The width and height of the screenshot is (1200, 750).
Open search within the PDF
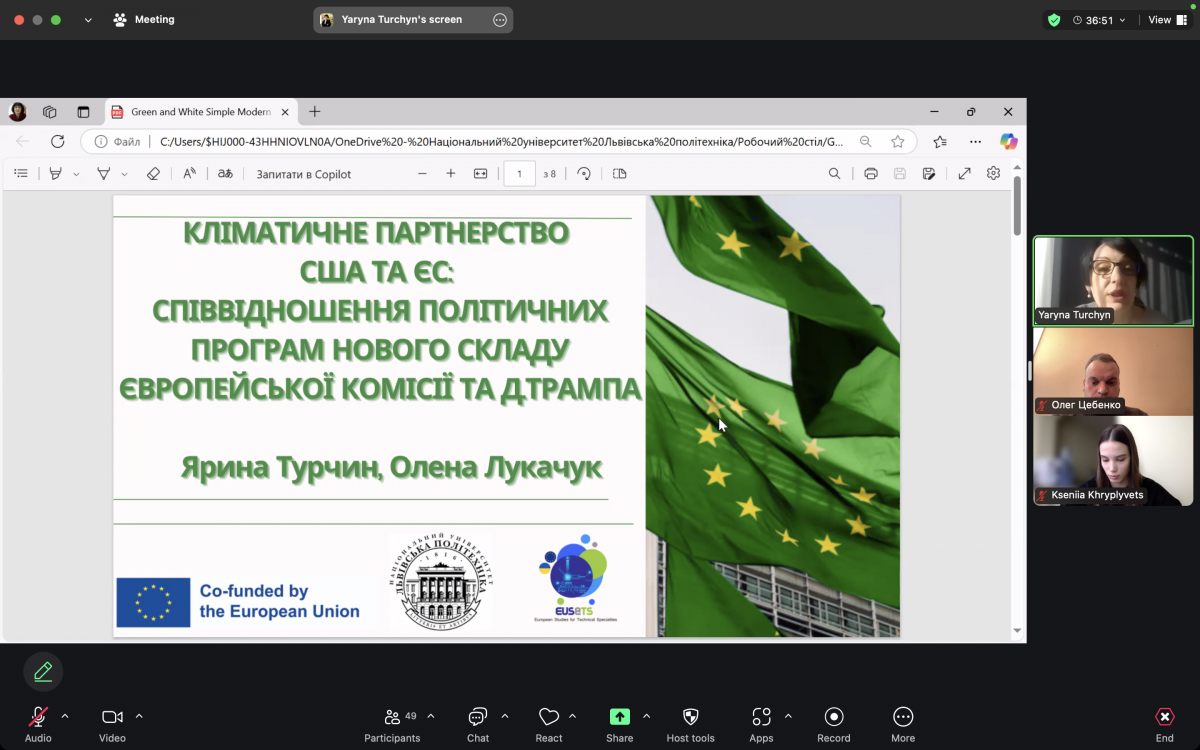(834, 173)
